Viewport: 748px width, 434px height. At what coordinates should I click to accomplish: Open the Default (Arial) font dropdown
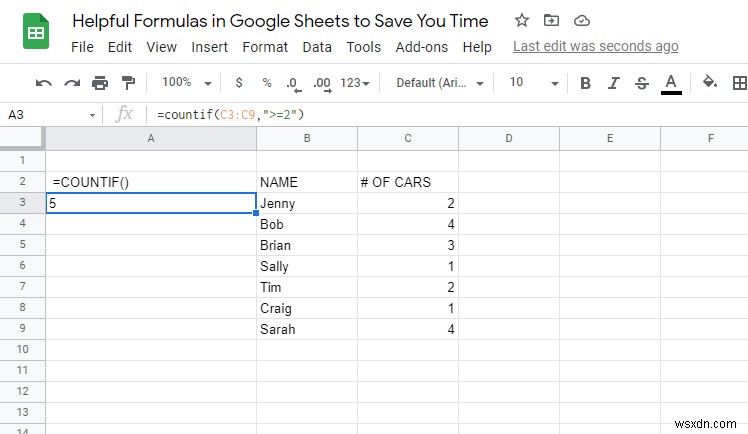click(x=440, y=83)
